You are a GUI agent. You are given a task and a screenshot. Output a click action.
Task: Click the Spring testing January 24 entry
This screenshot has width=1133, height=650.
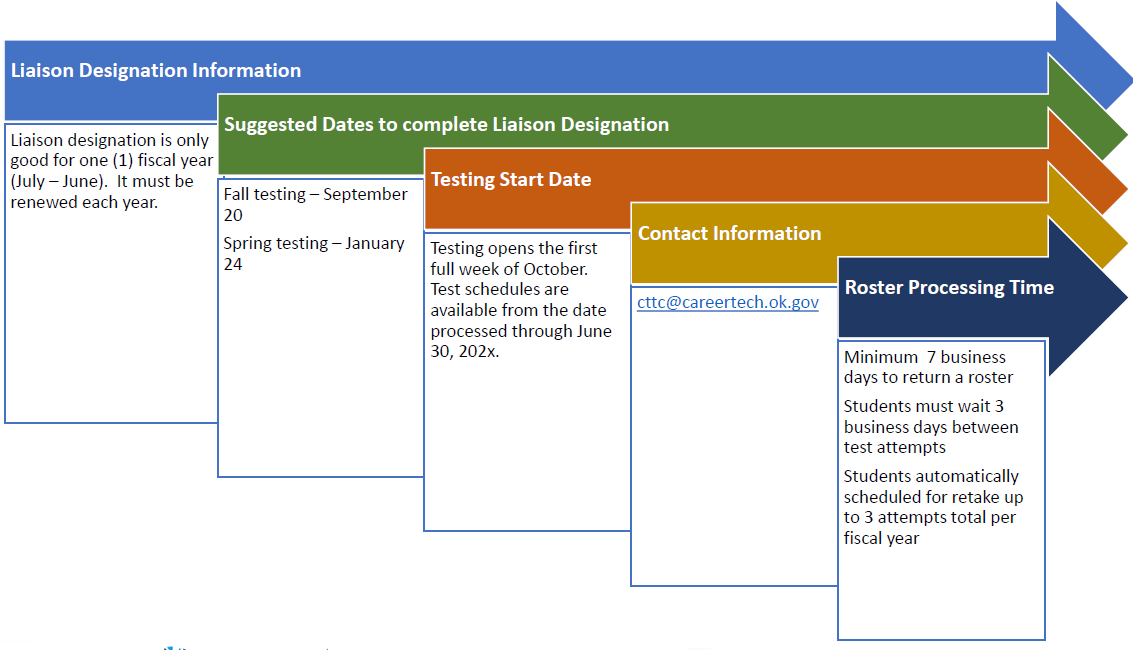click(x=314, y=253)
